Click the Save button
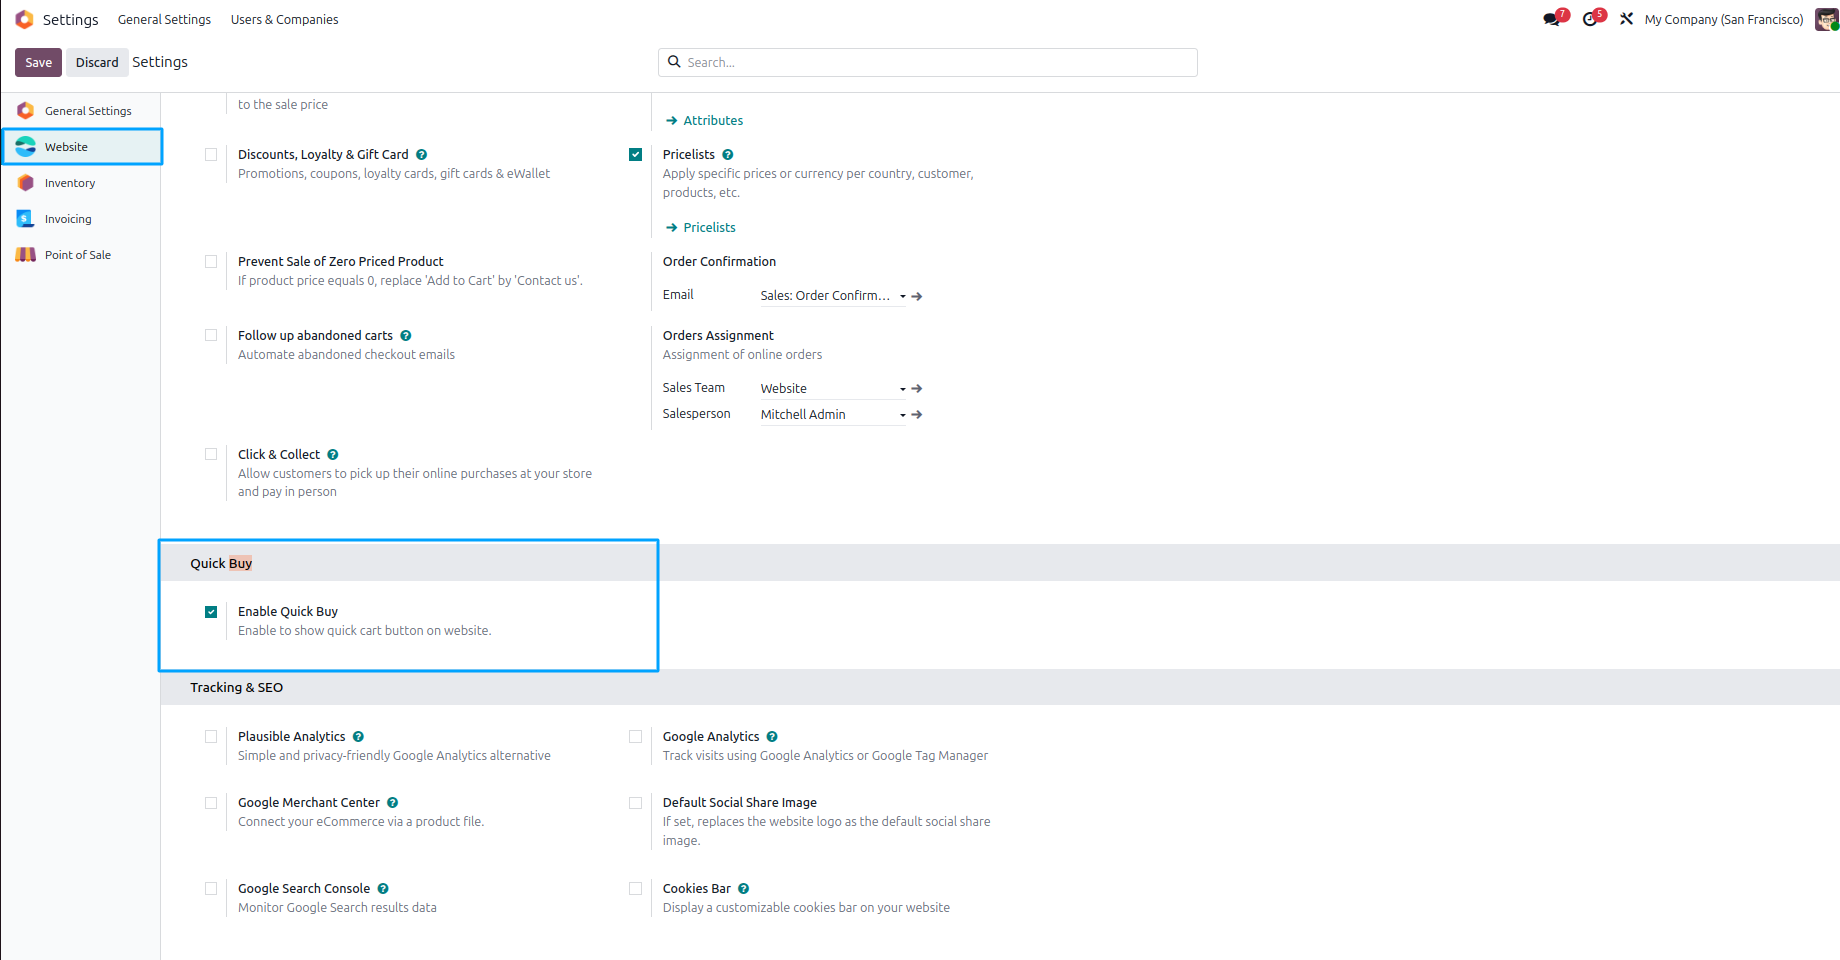 [38, 62]
